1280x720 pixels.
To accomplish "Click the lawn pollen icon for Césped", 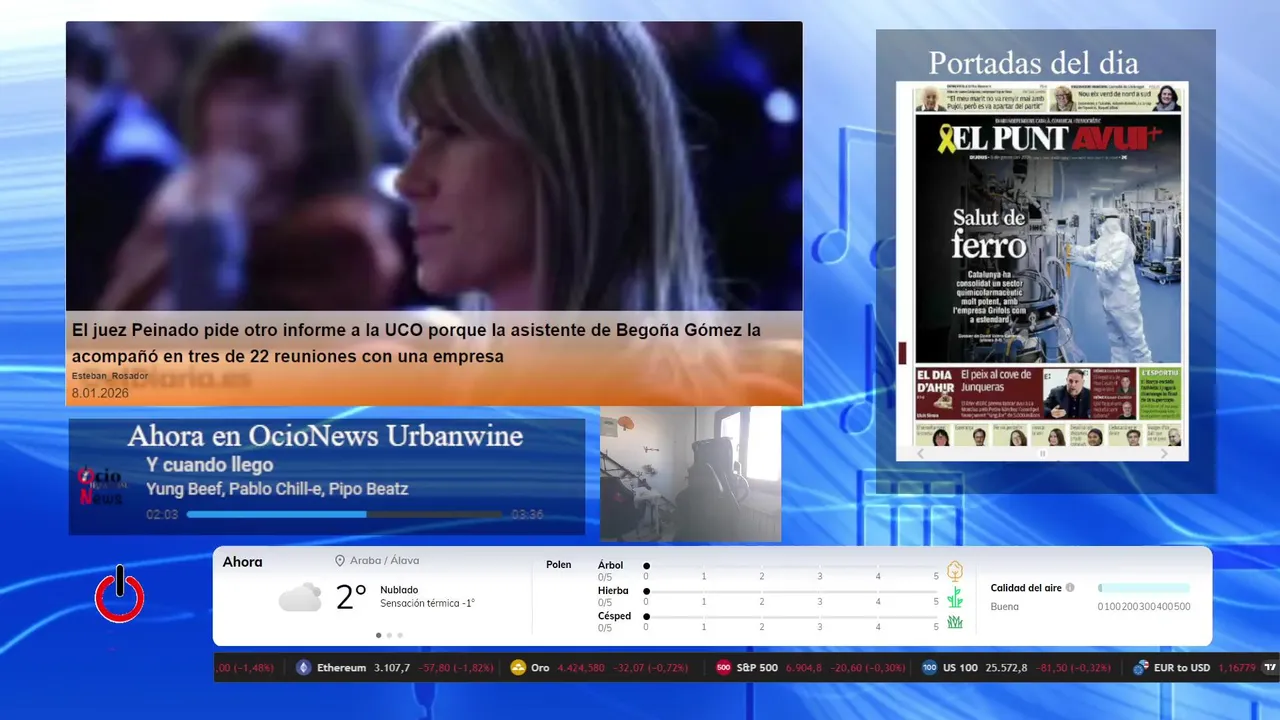I will pos(955,622).
